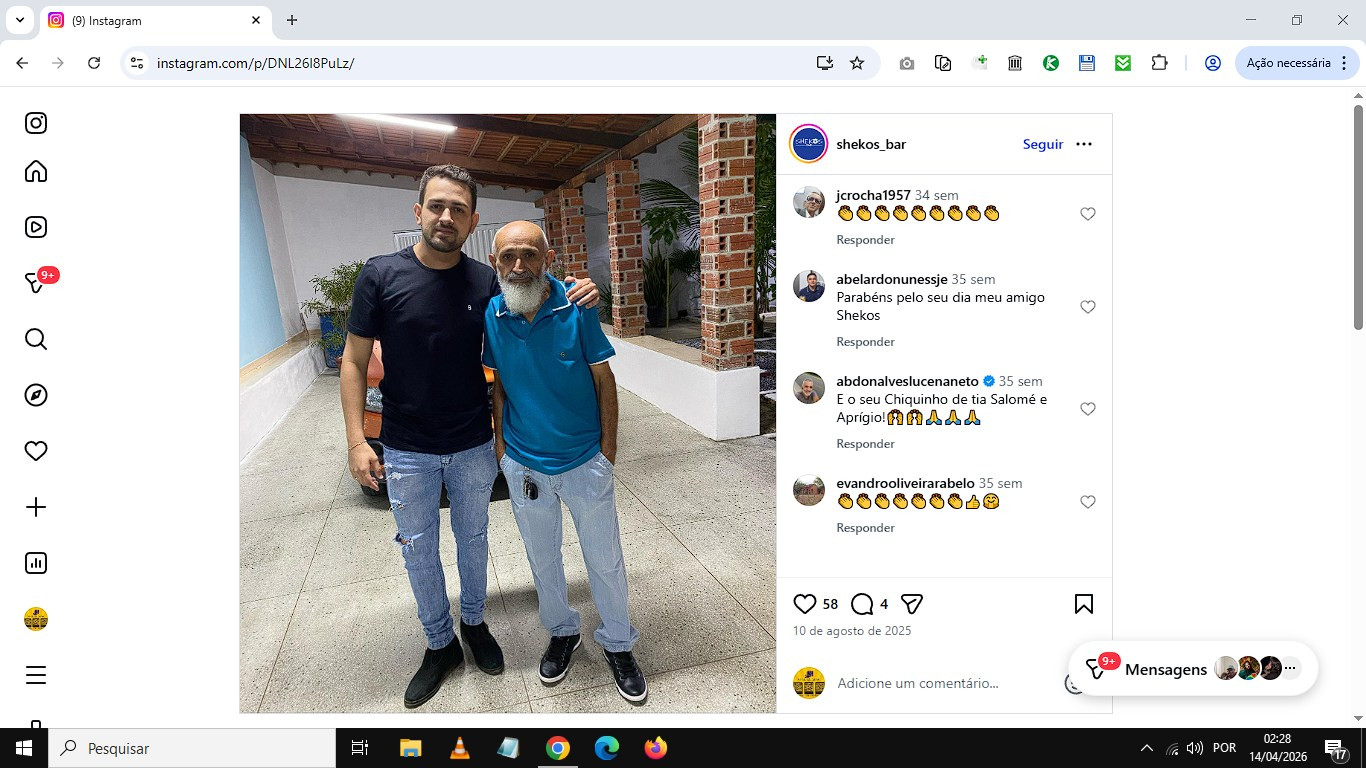
Task: Open post options three-dot menu
Action: [x=1084, y=144]
